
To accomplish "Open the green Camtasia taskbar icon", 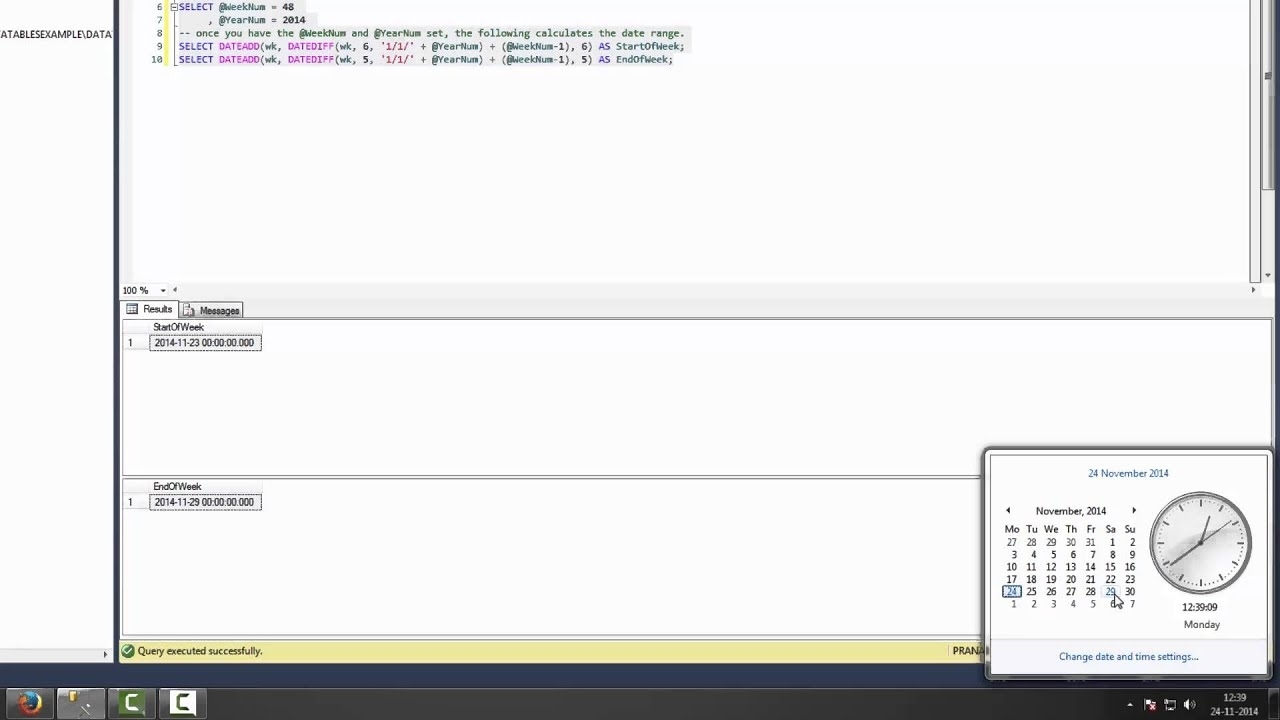I will 131,703.
